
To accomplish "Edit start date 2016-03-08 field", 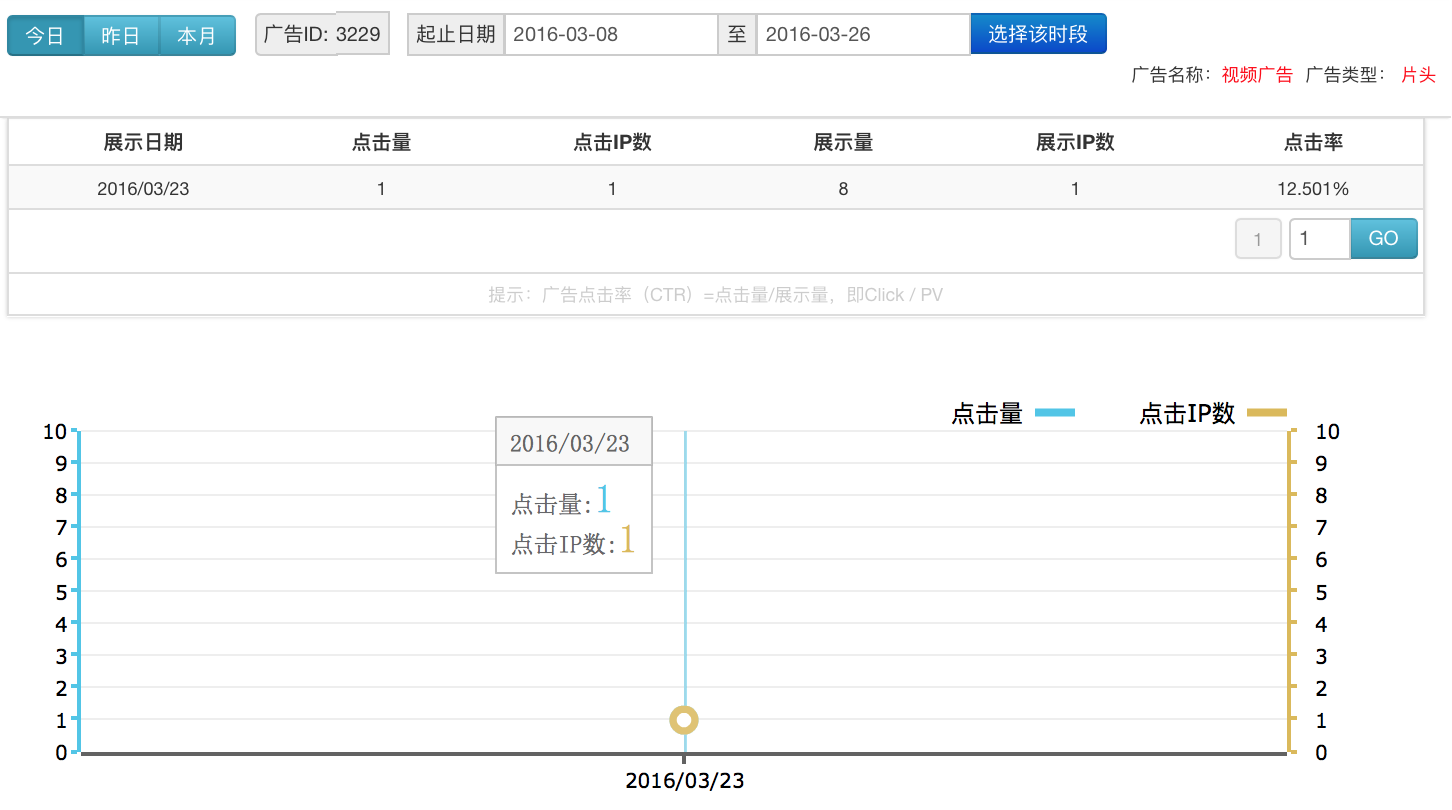I will pyautogui.click(x=610, y=35).
